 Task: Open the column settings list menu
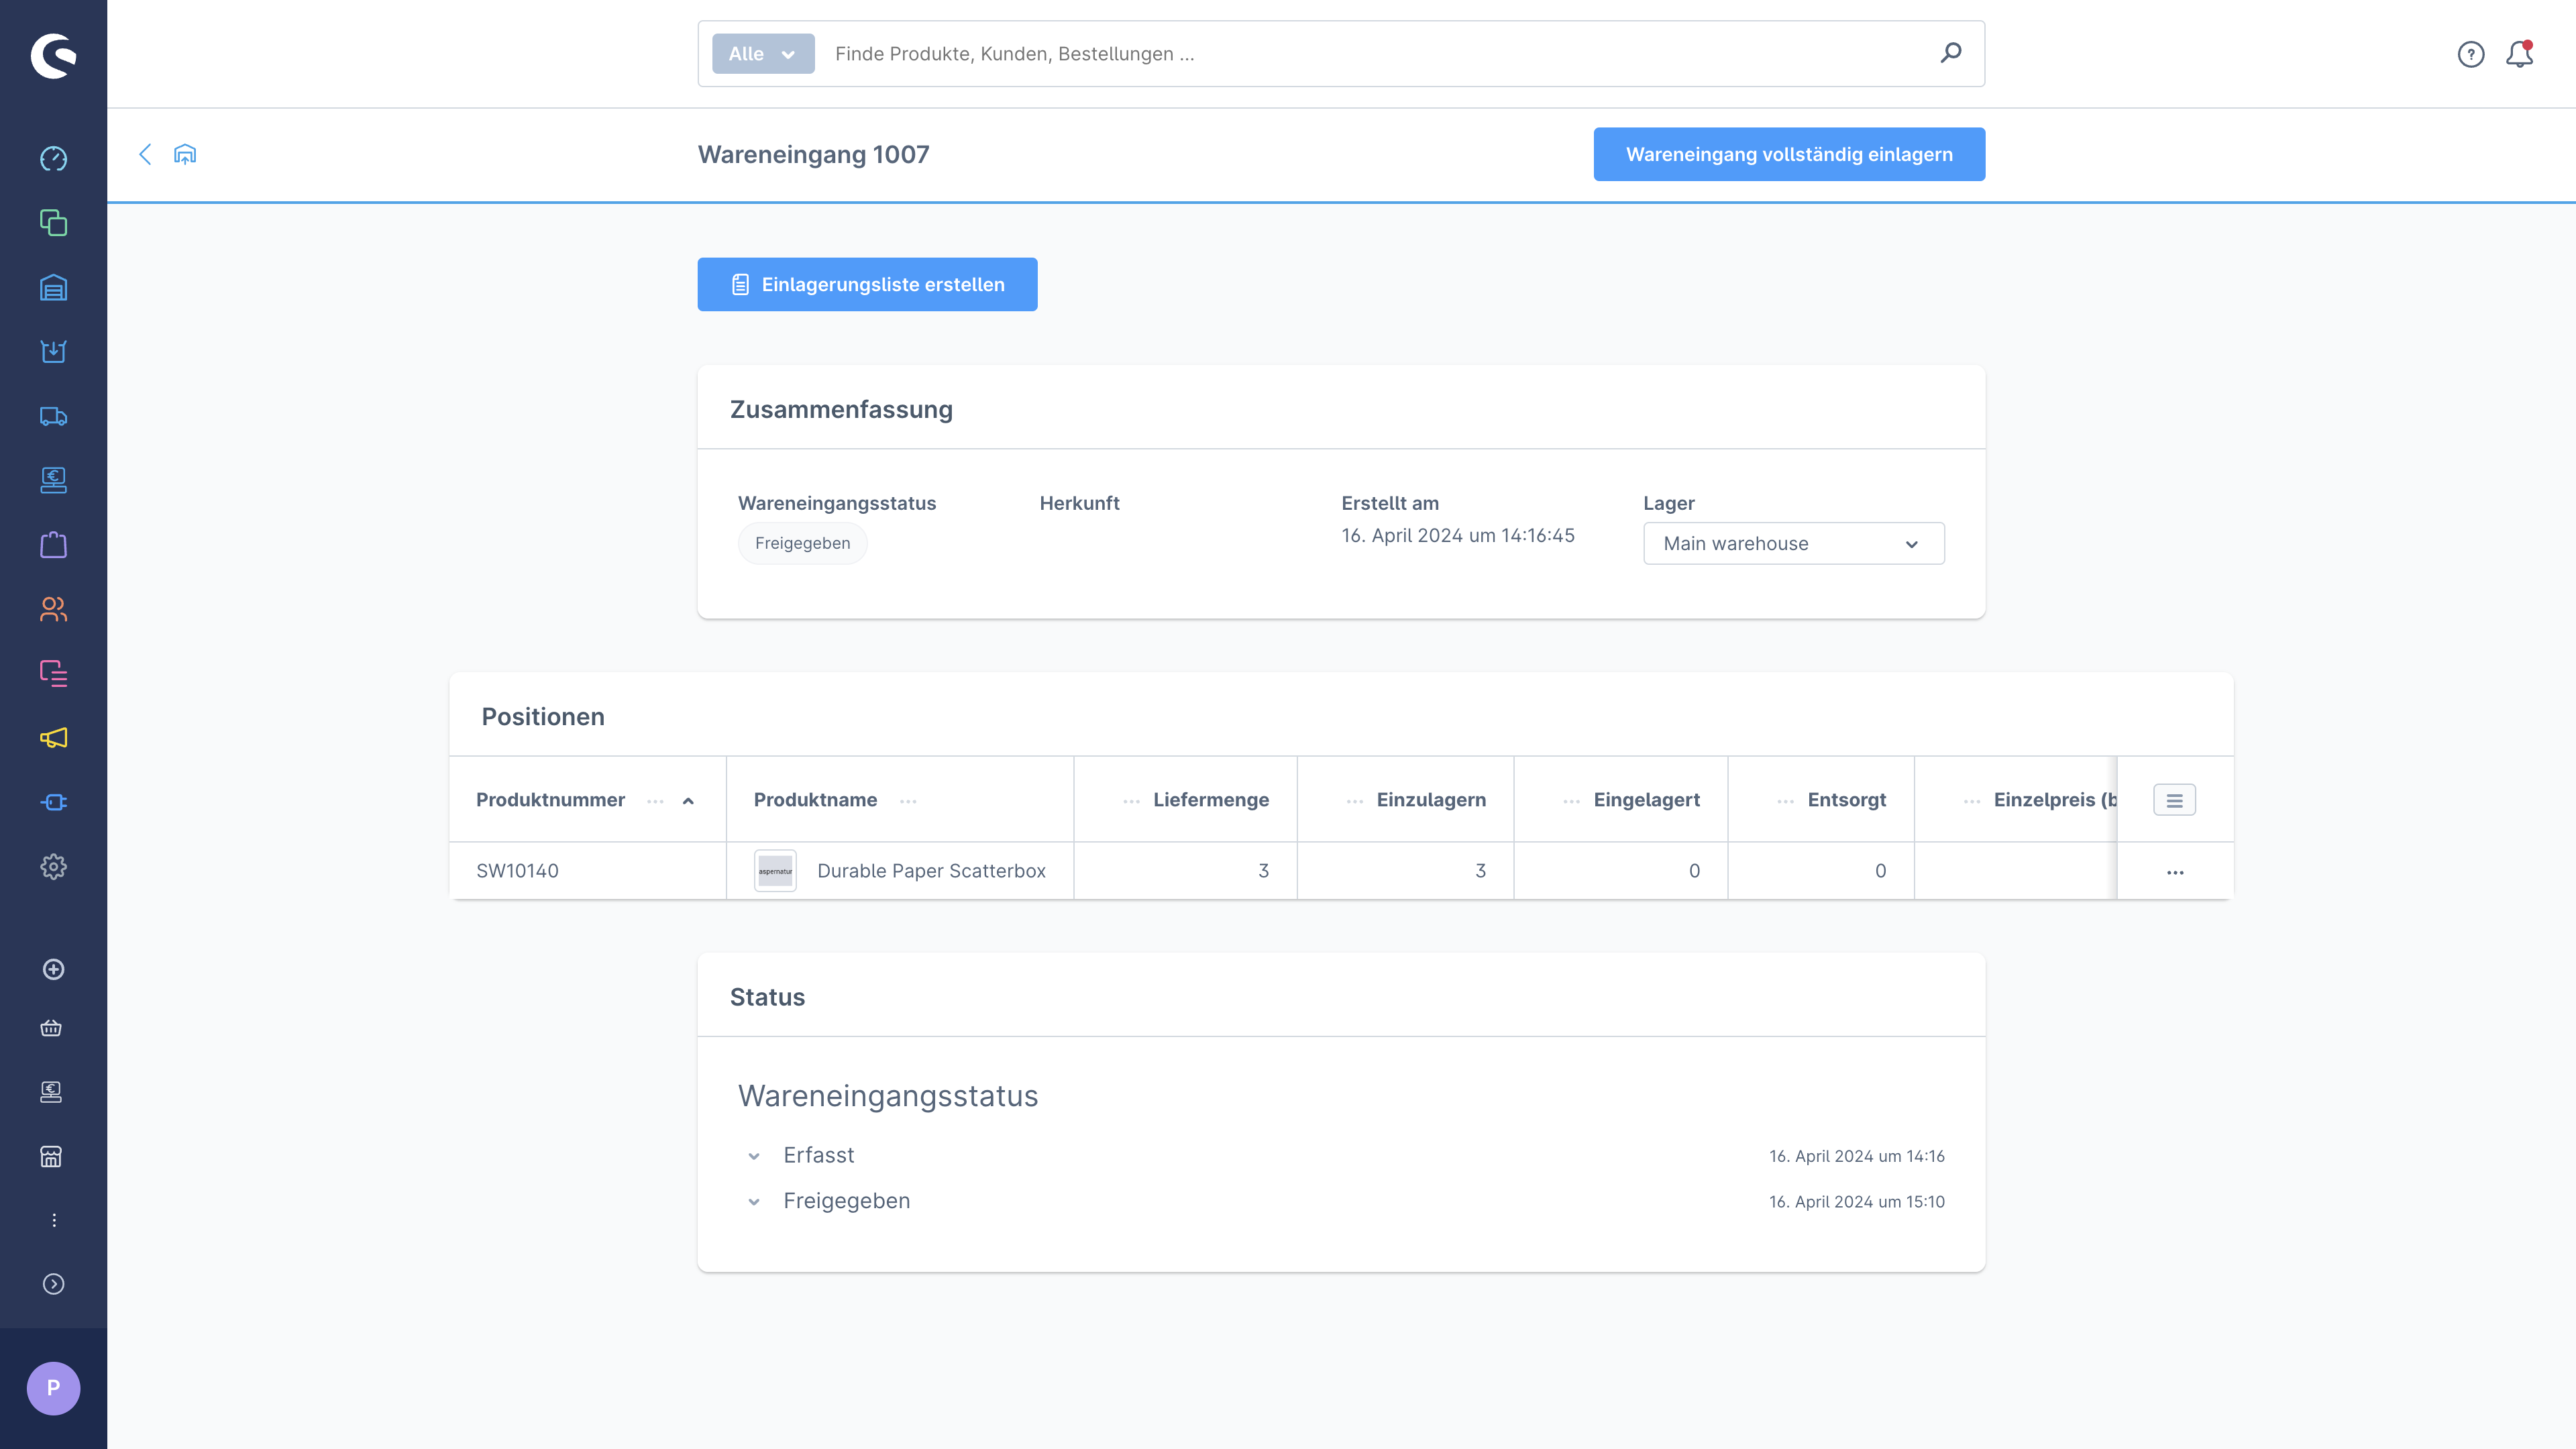coord(2174,800)
